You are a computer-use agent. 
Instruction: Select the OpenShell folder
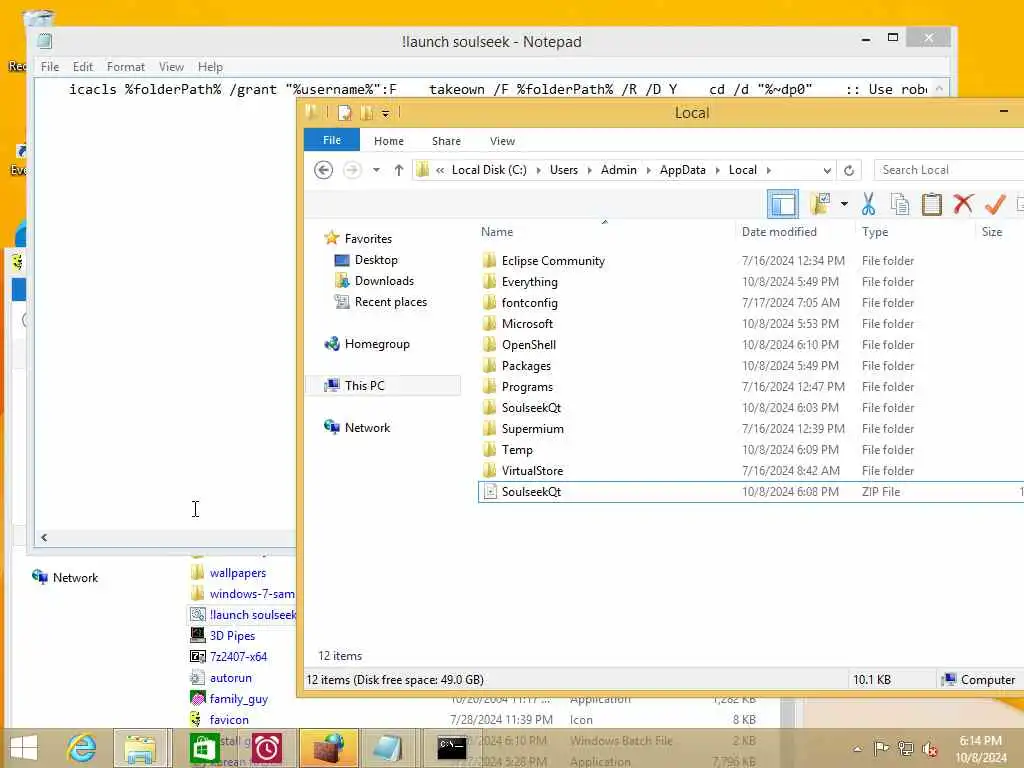(528, 344)
